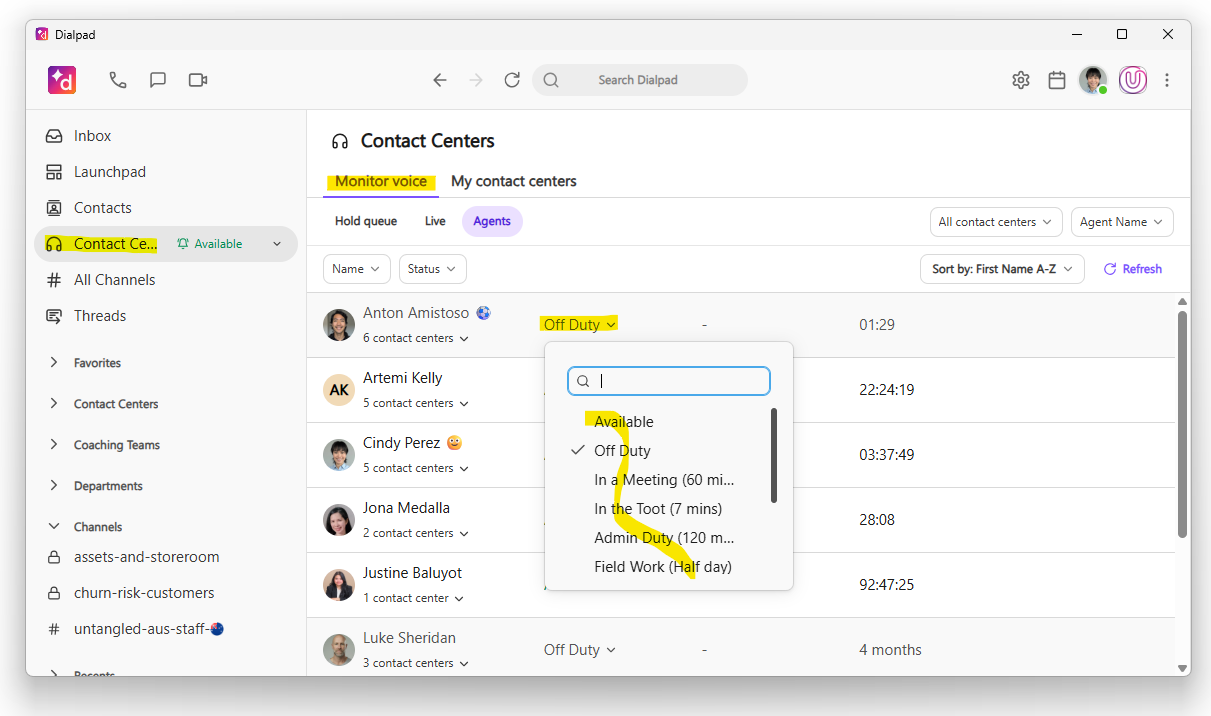
Task: Expand Artemi Kelly's 5 contact centers
Action: point(416,403)
